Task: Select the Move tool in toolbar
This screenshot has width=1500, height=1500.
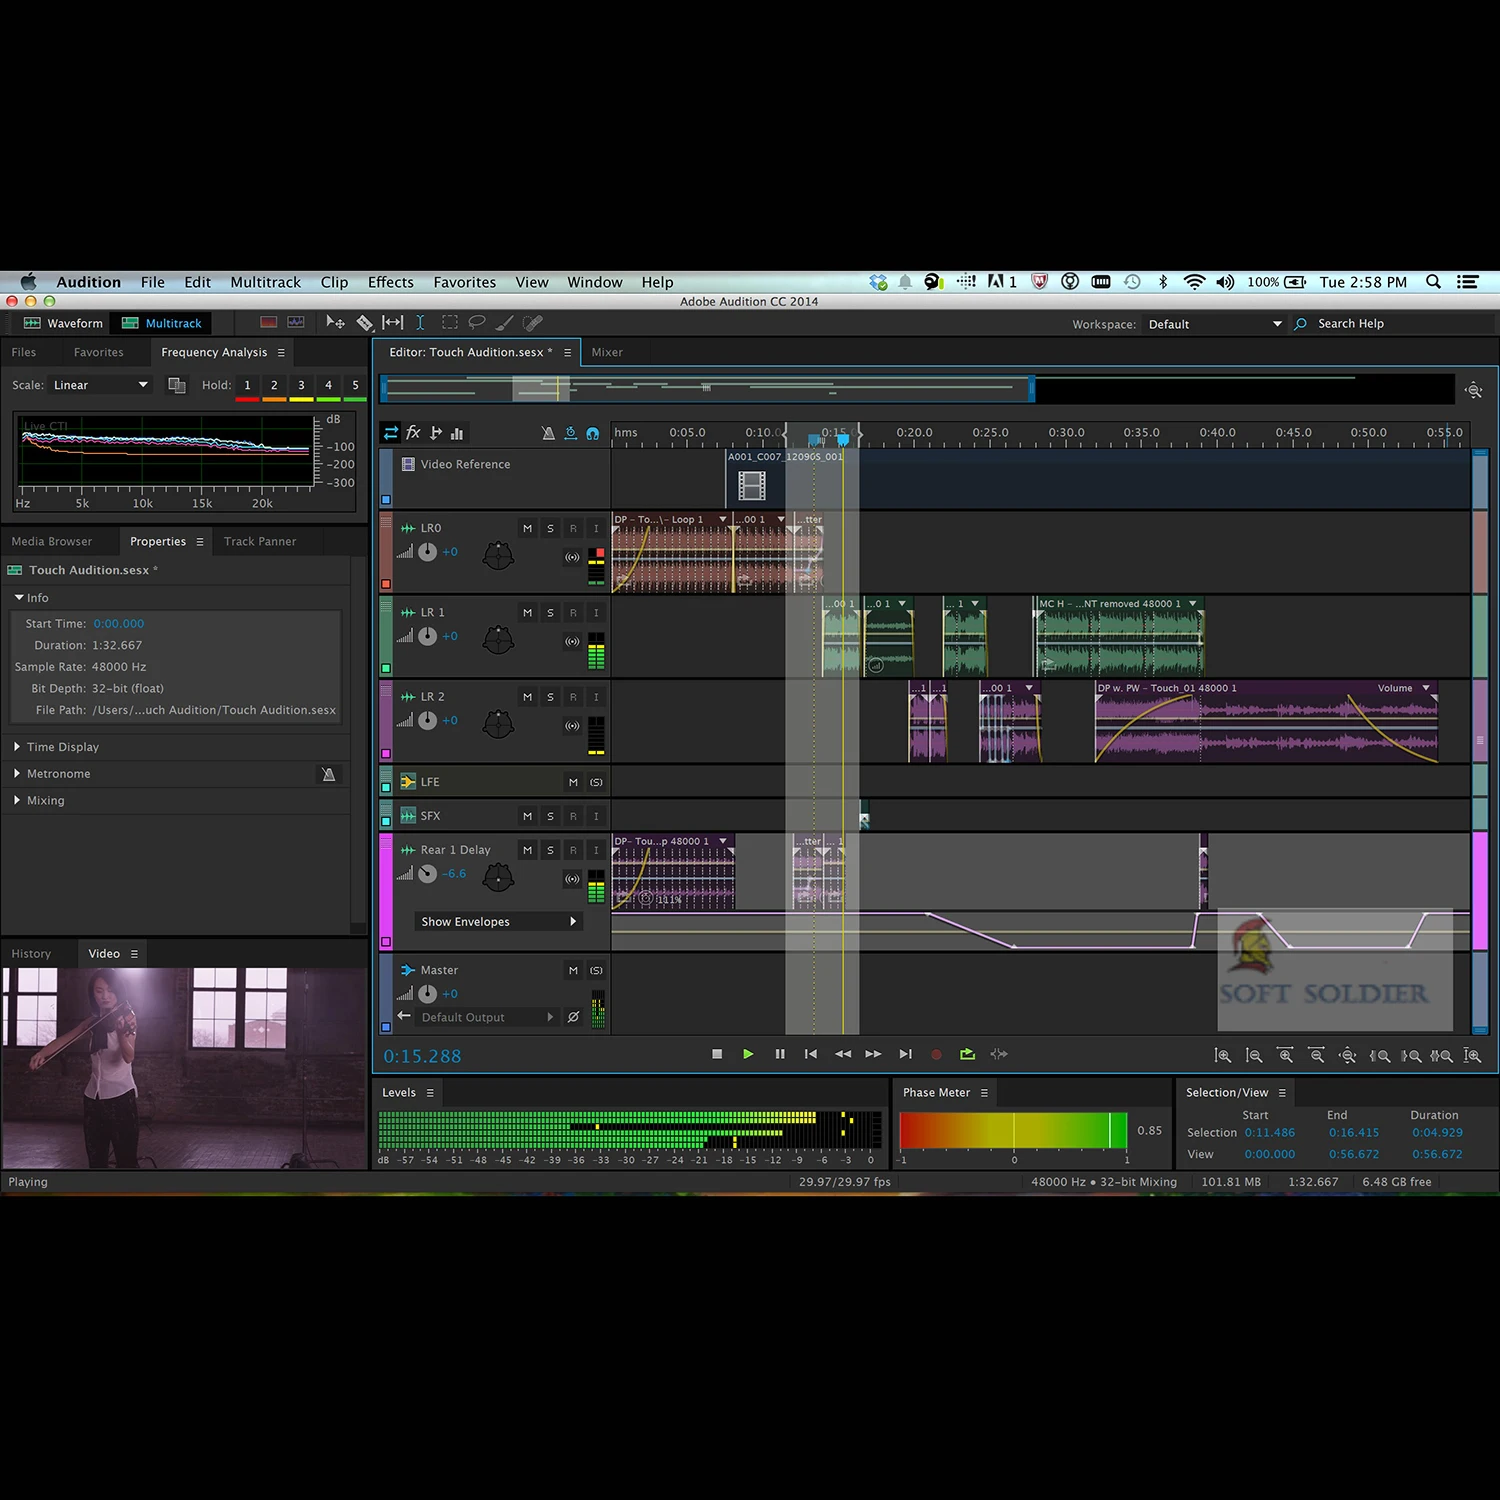Action: click(335, 323)
